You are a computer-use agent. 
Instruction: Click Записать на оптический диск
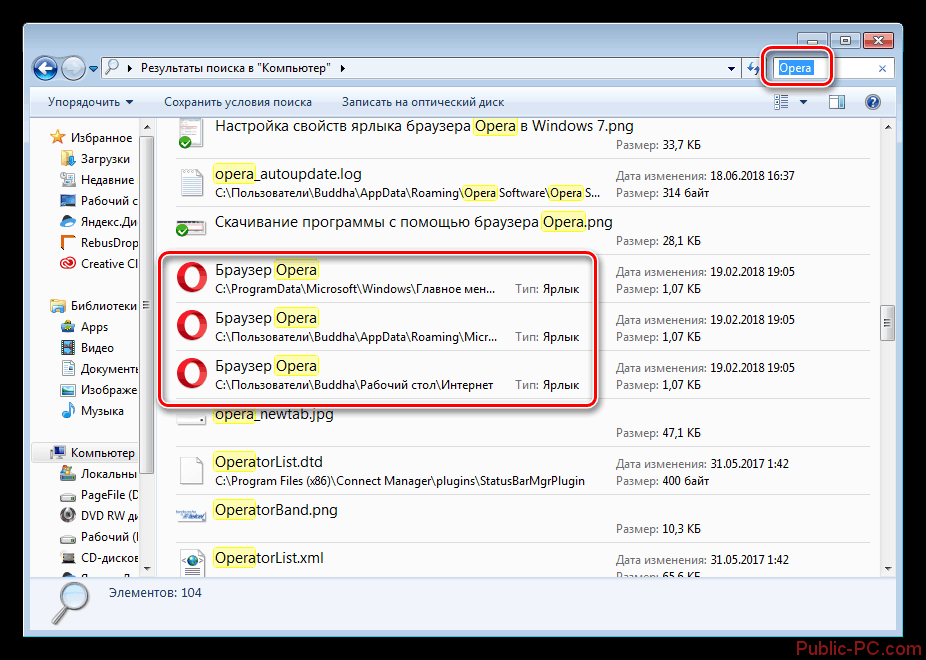(422, 102)
